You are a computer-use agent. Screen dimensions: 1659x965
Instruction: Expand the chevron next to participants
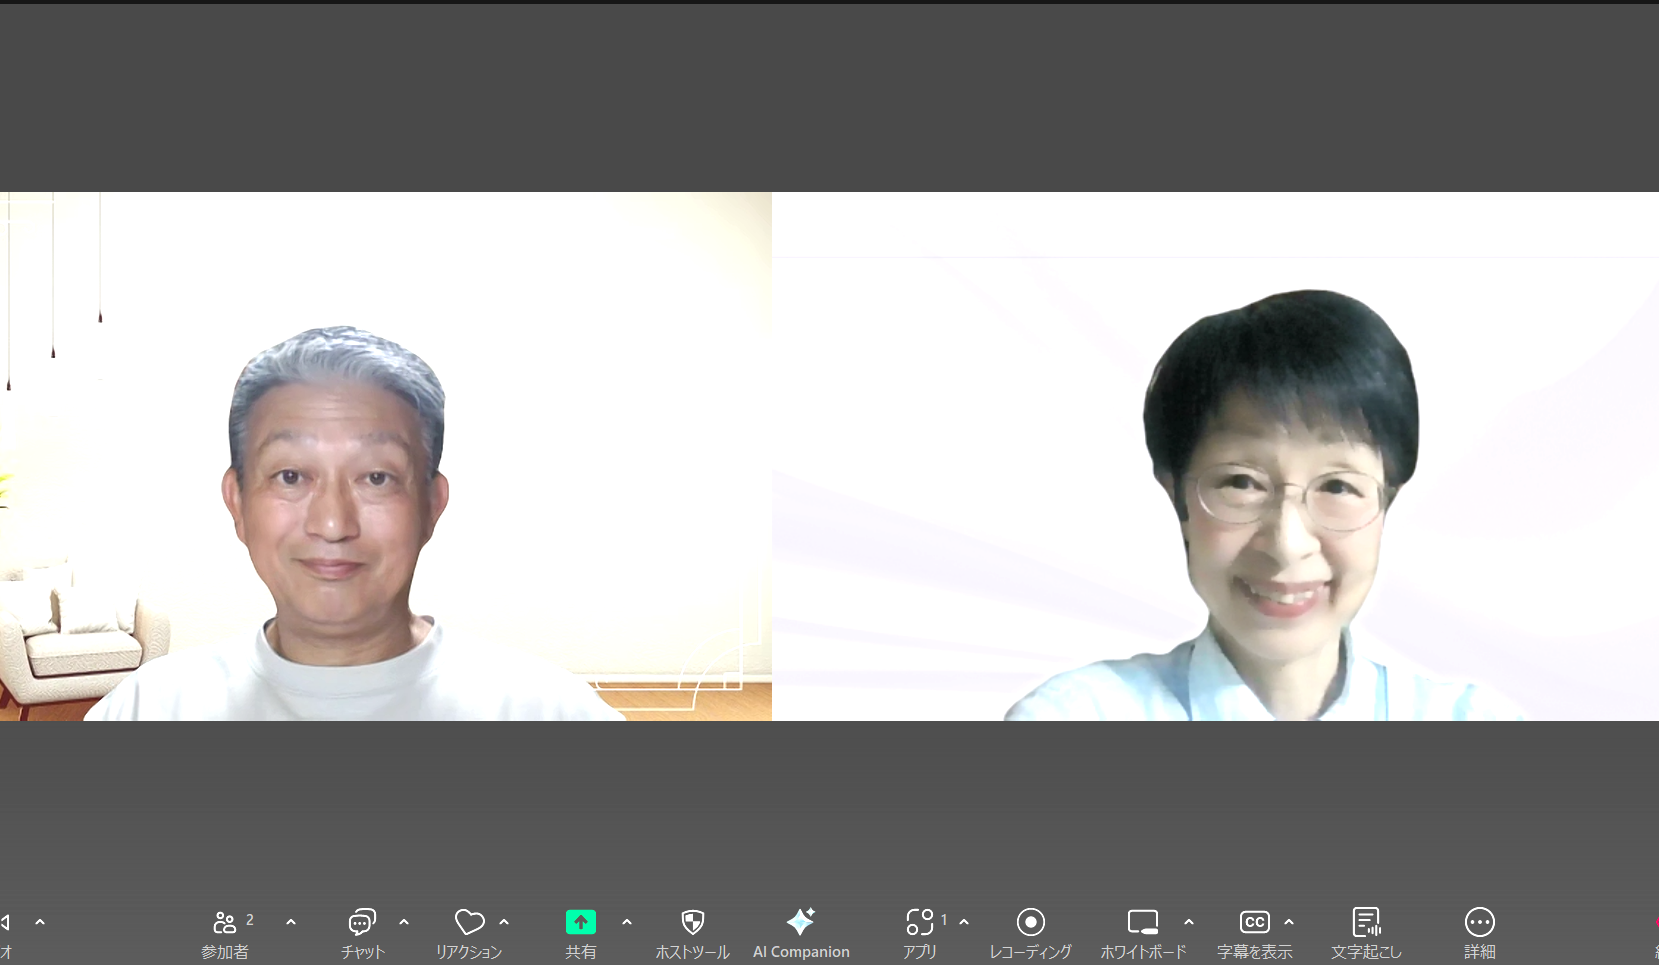(291, 922)
